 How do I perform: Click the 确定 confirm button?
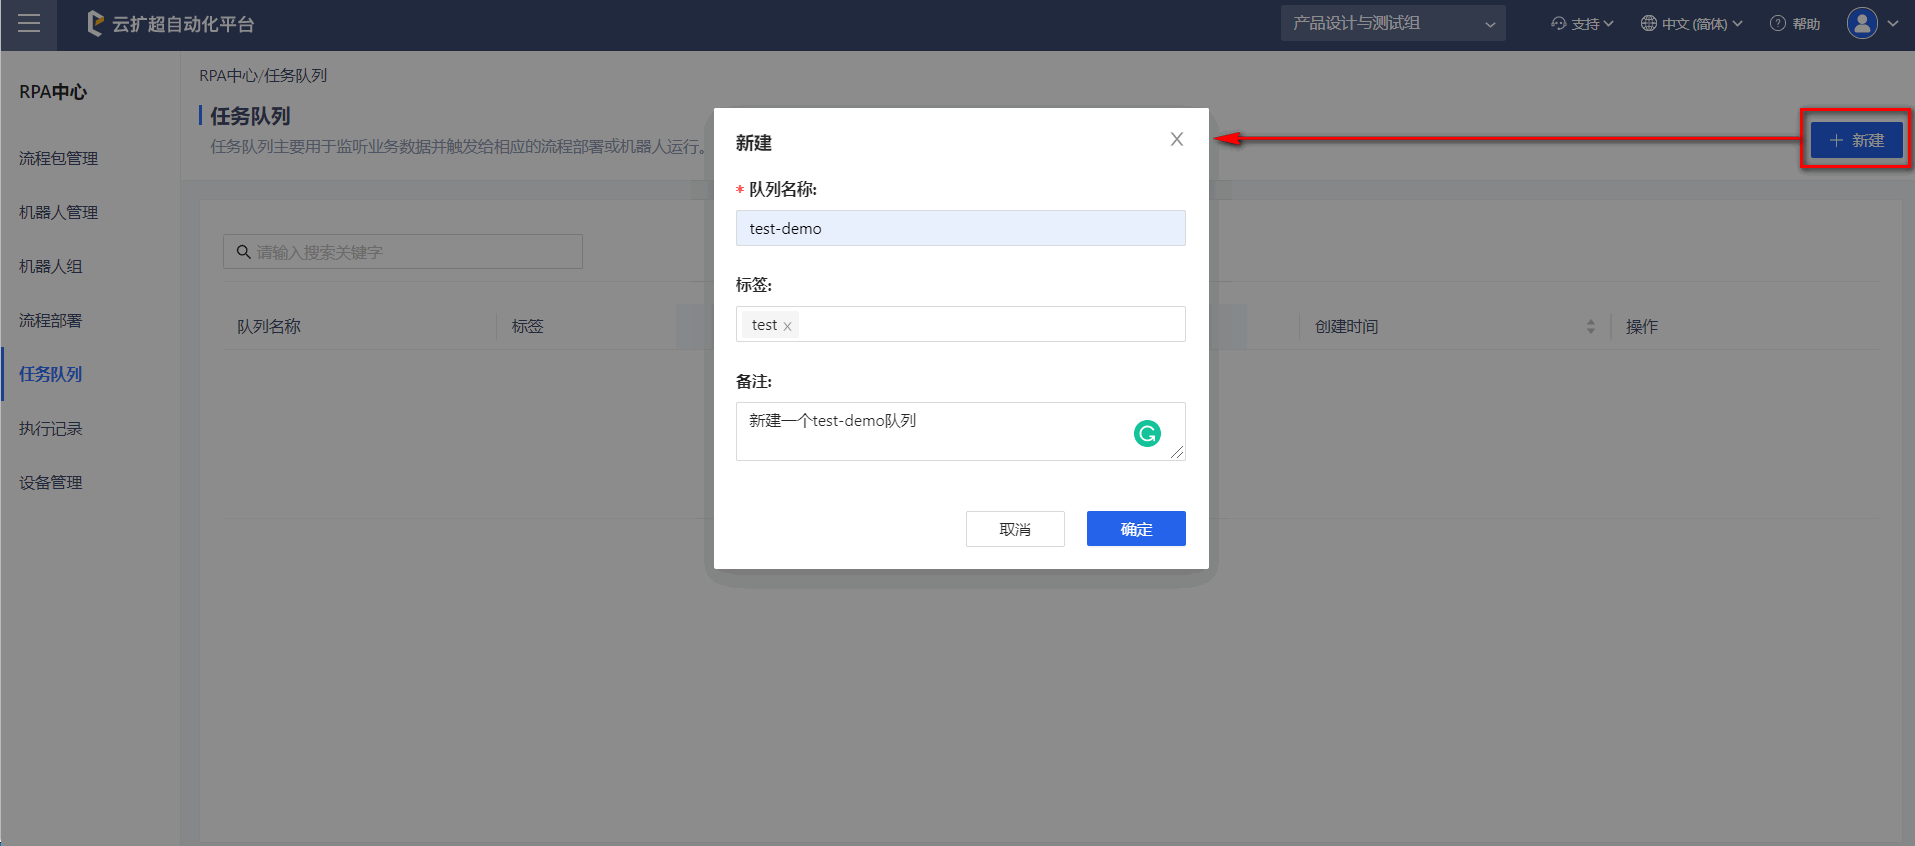pos(1136,529)
